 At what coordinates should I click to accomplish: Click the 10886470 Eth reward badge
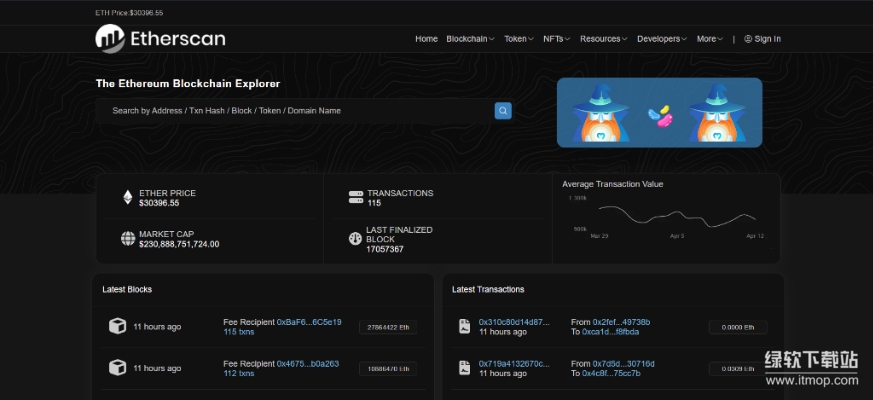(388, 369)
